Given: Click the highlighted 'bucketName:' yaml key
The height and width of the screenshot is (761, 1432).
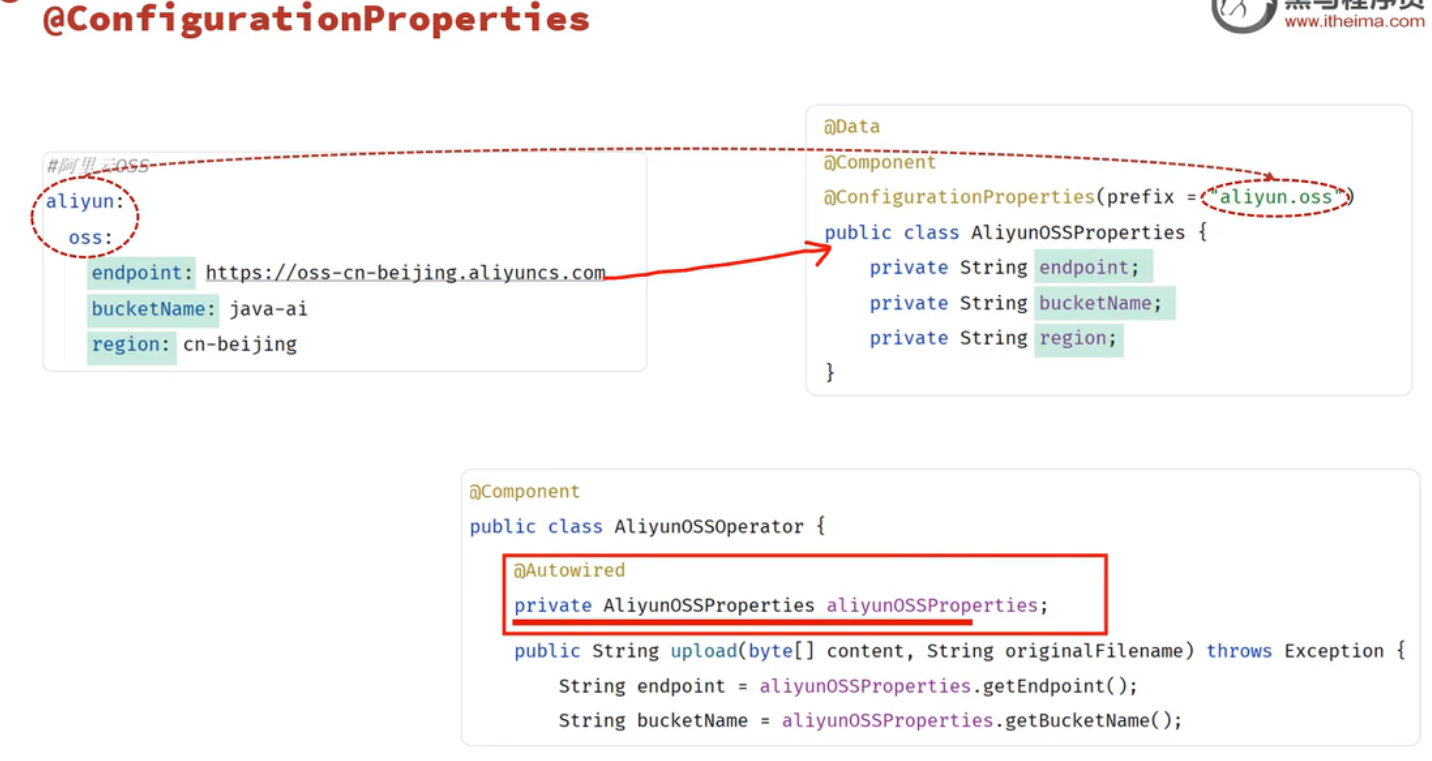Looking at the screenshot, I should [153, 309].
